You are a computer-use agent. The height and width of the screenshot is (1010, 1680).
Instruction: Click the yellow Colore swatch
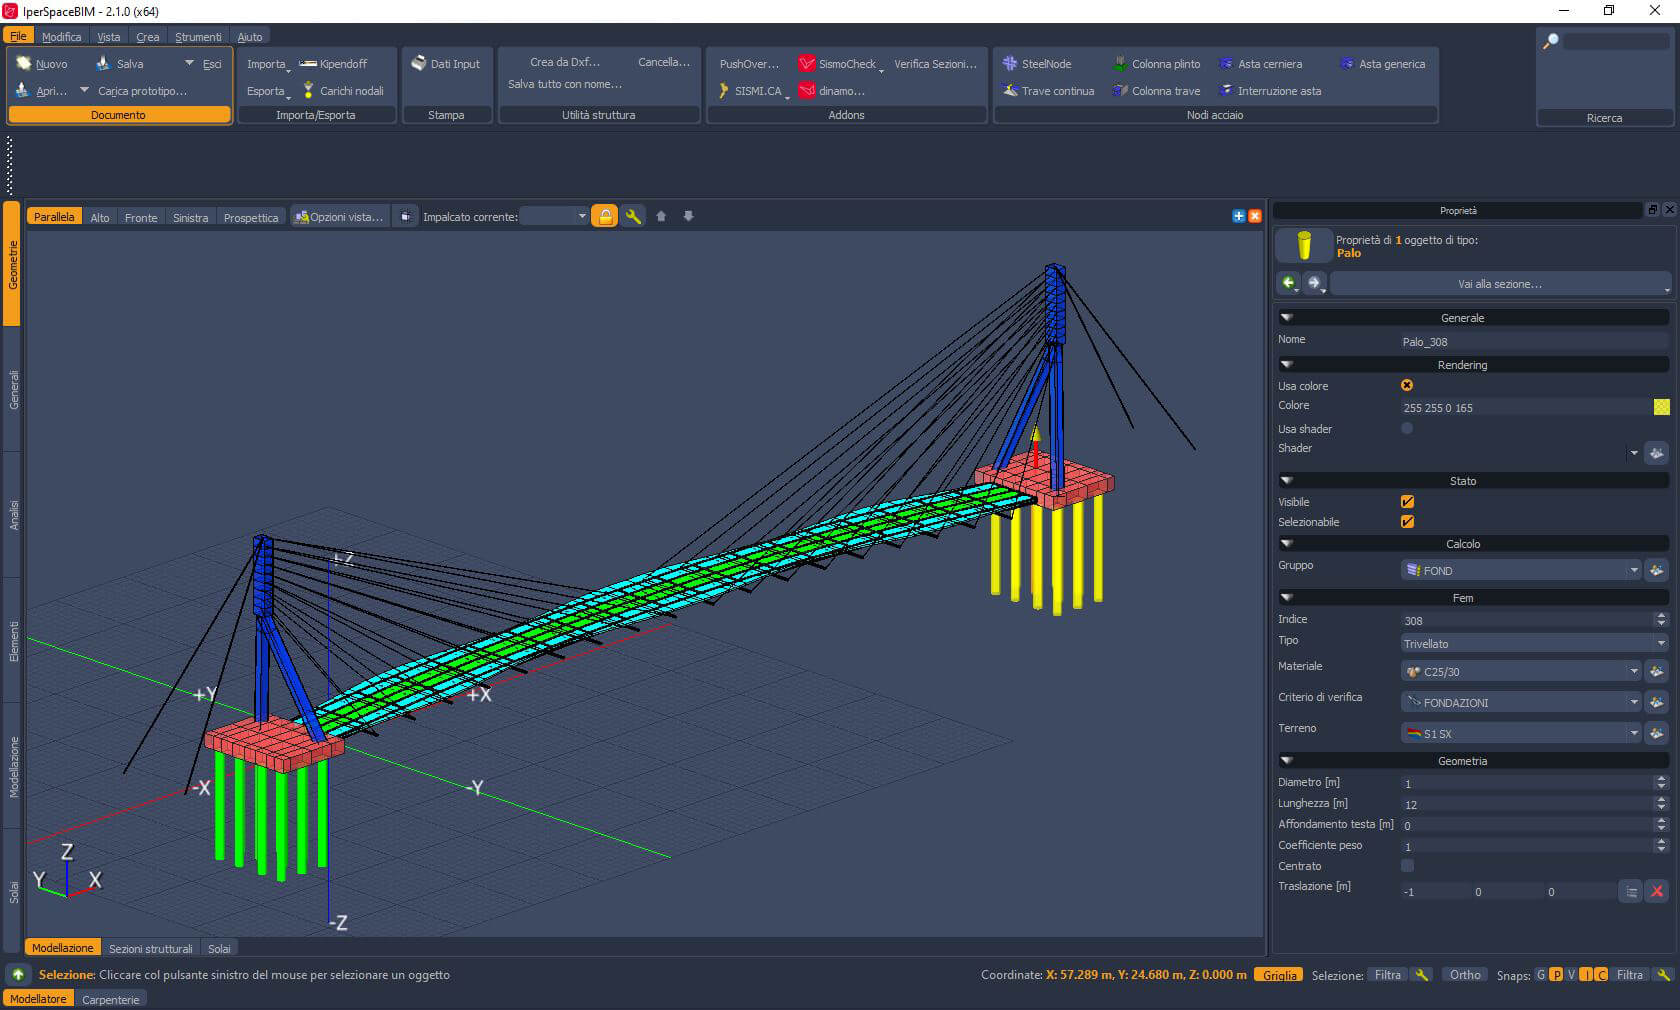[x=1661, y=407]
